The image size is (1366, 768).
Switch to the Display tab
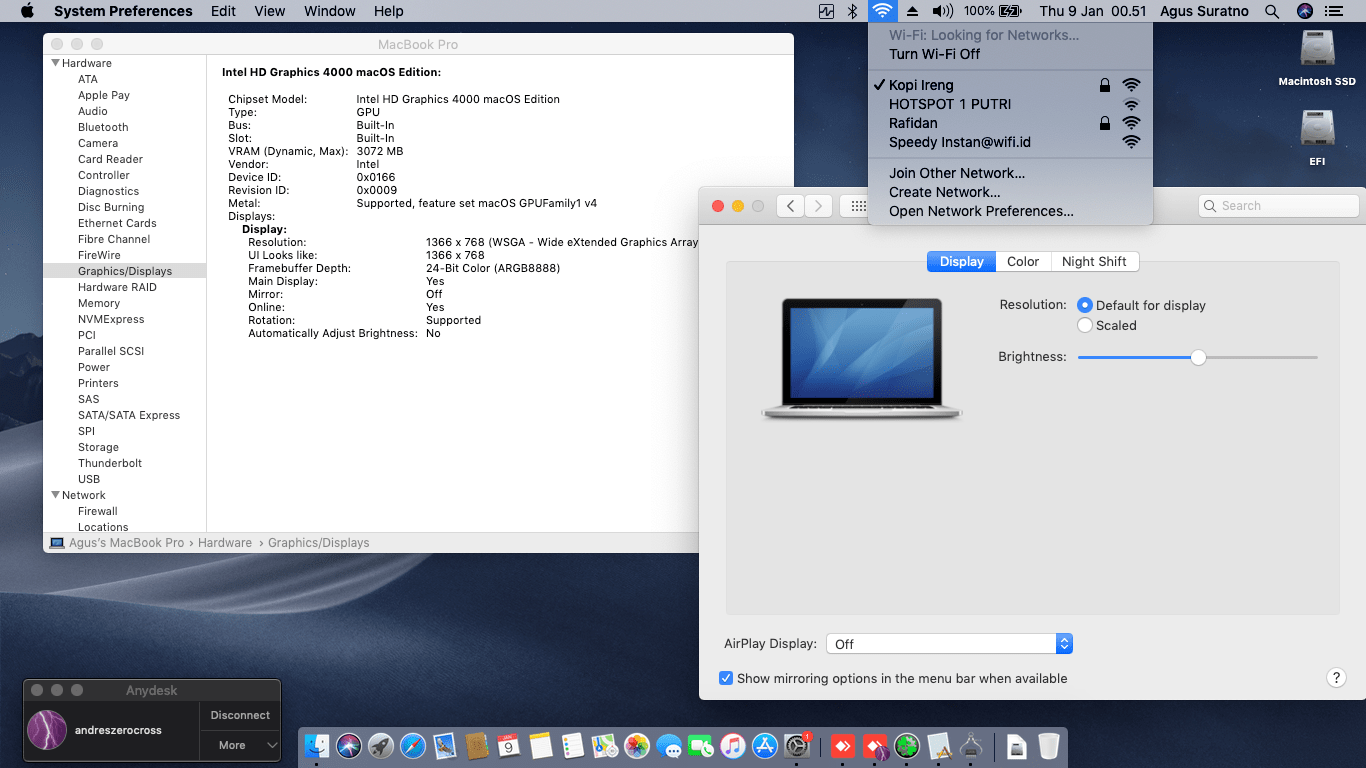(x=962, y=261)
